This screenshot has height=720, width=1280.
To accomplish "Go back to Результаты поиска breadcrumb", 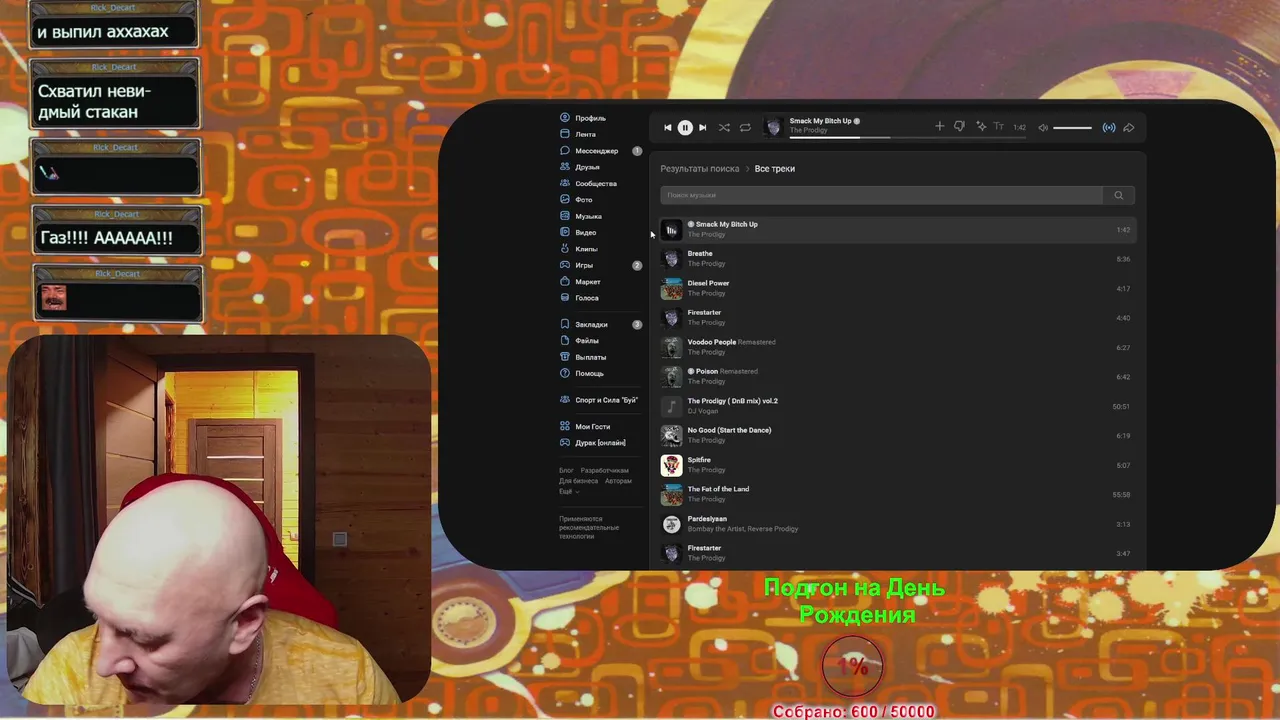I will 699,169.
